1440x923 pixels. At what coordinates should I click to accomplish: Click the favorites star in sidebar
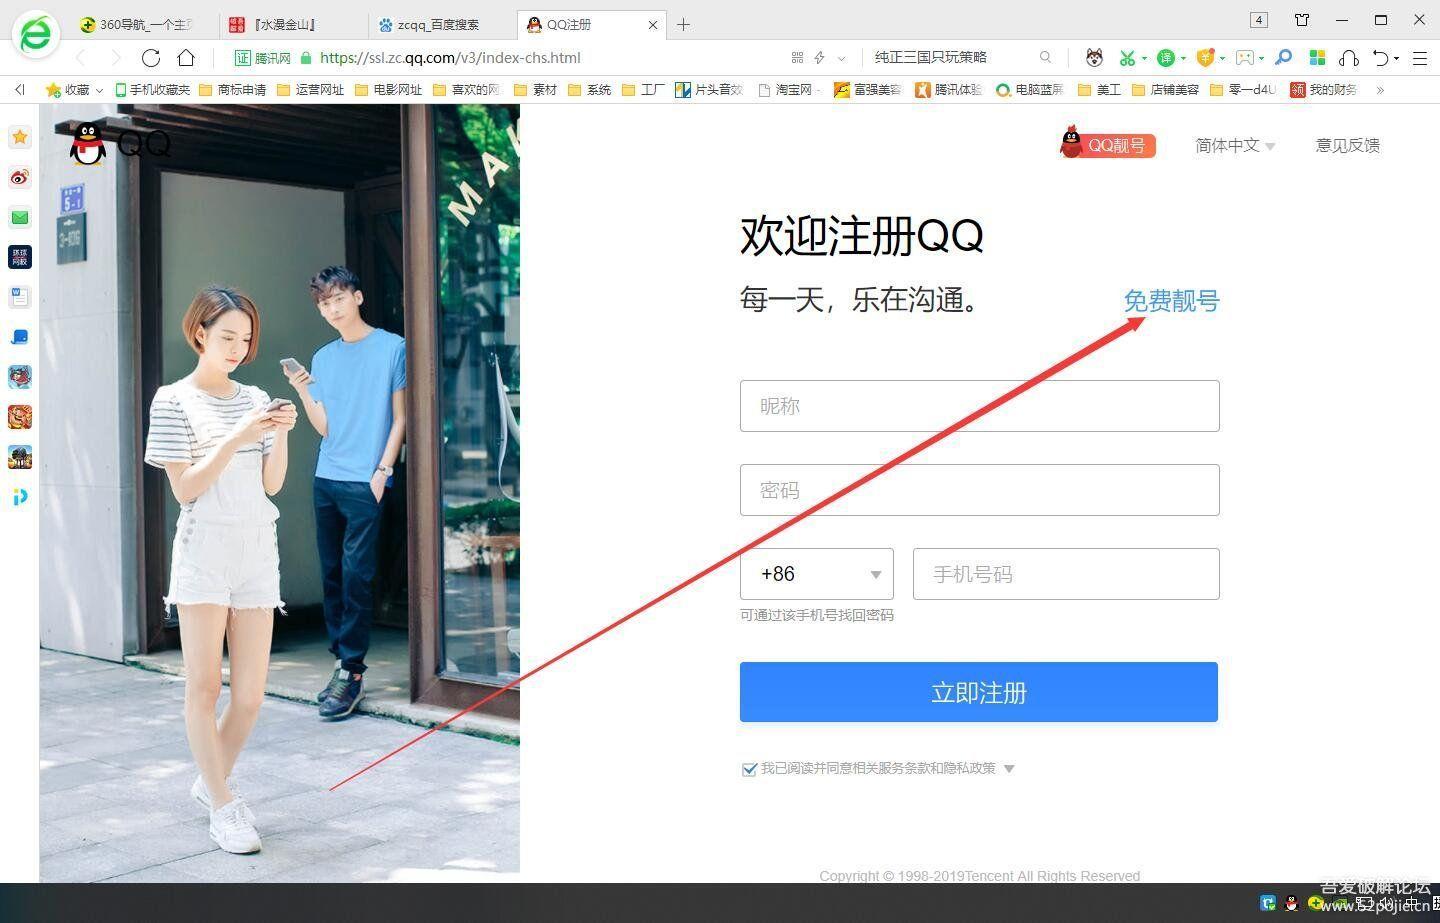pos(20,137)
